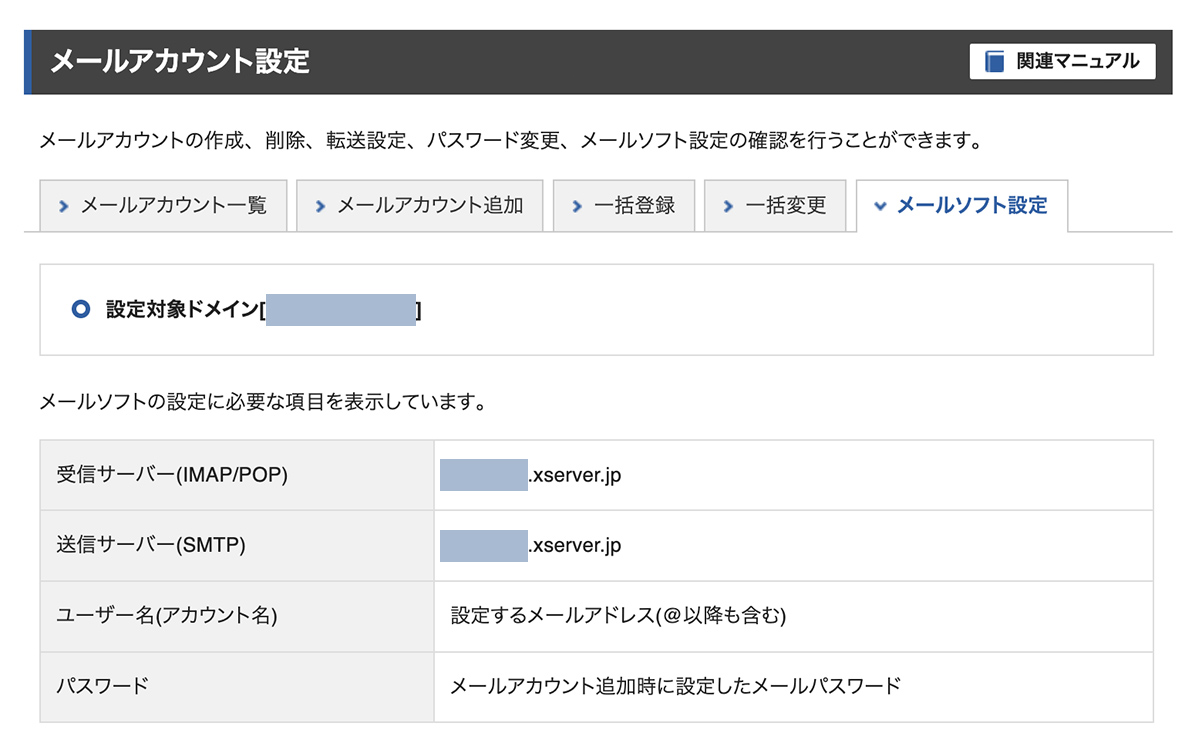Click the chevron arrow on メールアカウント一覧 tab
The image size is (1200, 750).
click(x=64, y=207)
